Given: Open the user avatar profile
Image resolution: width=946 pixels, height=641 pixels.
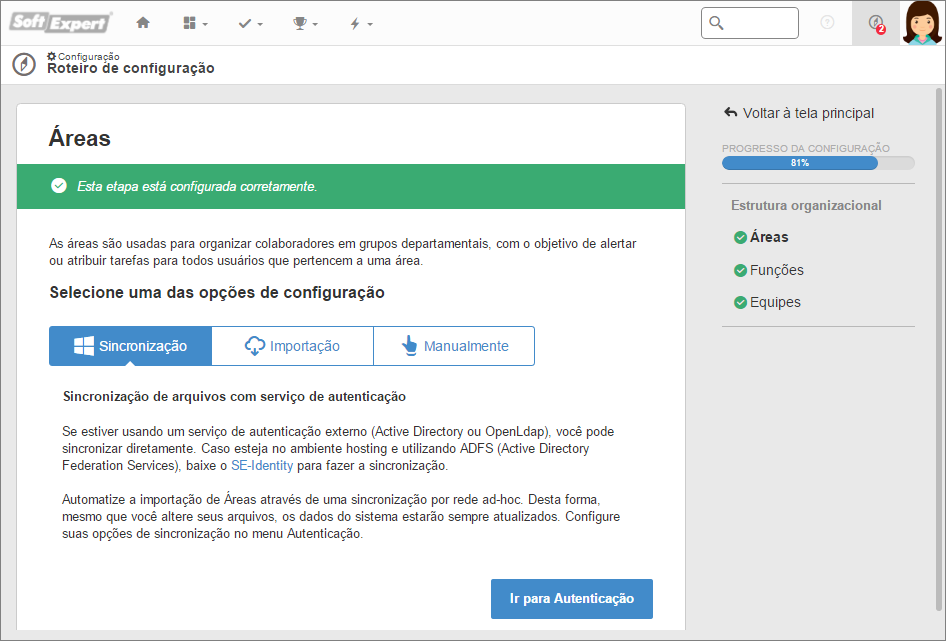Looking at the screenshot, I should [922, 23].
